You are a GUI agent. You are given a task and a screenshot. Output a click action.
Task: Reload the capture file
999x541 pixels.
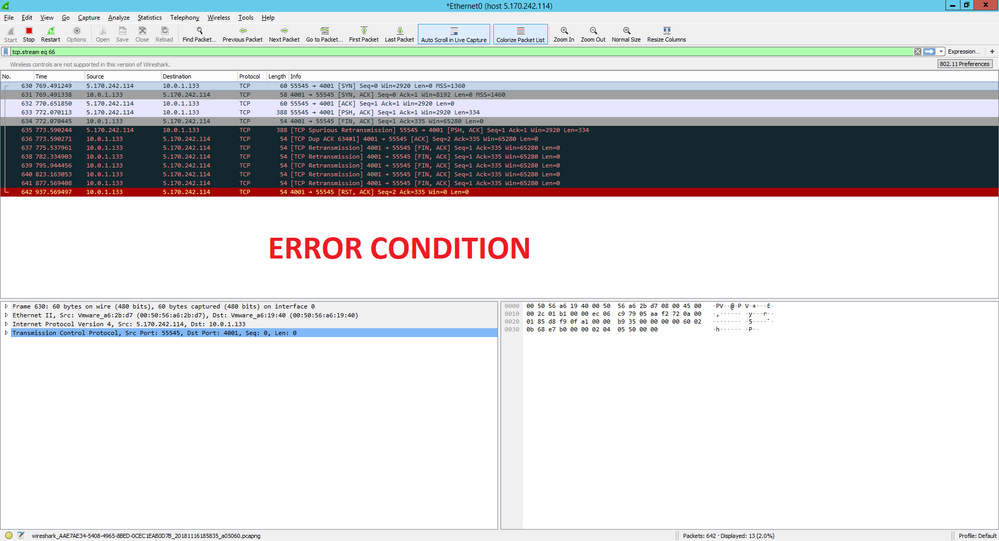pos(164,34)
